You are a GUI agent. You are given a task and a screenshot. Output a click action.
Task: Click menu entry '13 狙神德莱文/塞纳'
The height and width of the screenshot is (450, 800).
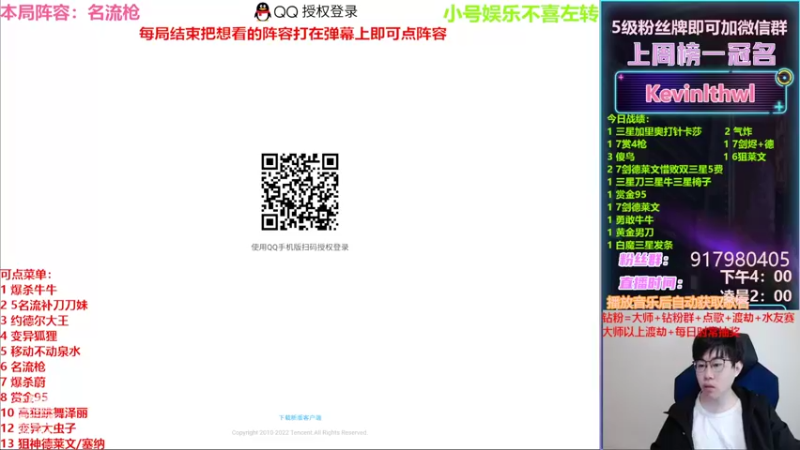pos(53,443)
